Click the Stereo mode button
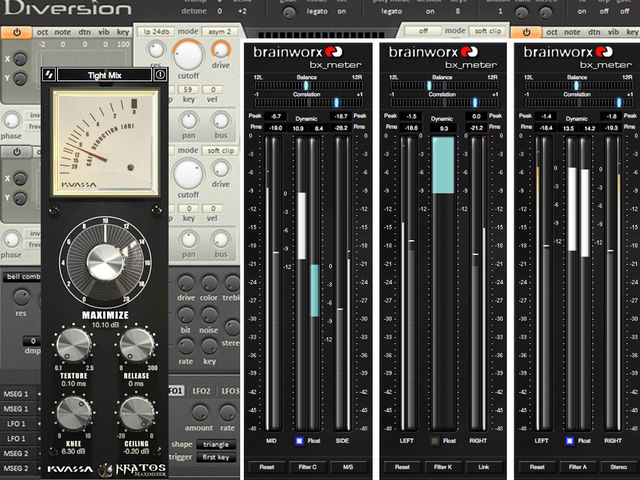The image size is (640, 480). pos(618,467)
